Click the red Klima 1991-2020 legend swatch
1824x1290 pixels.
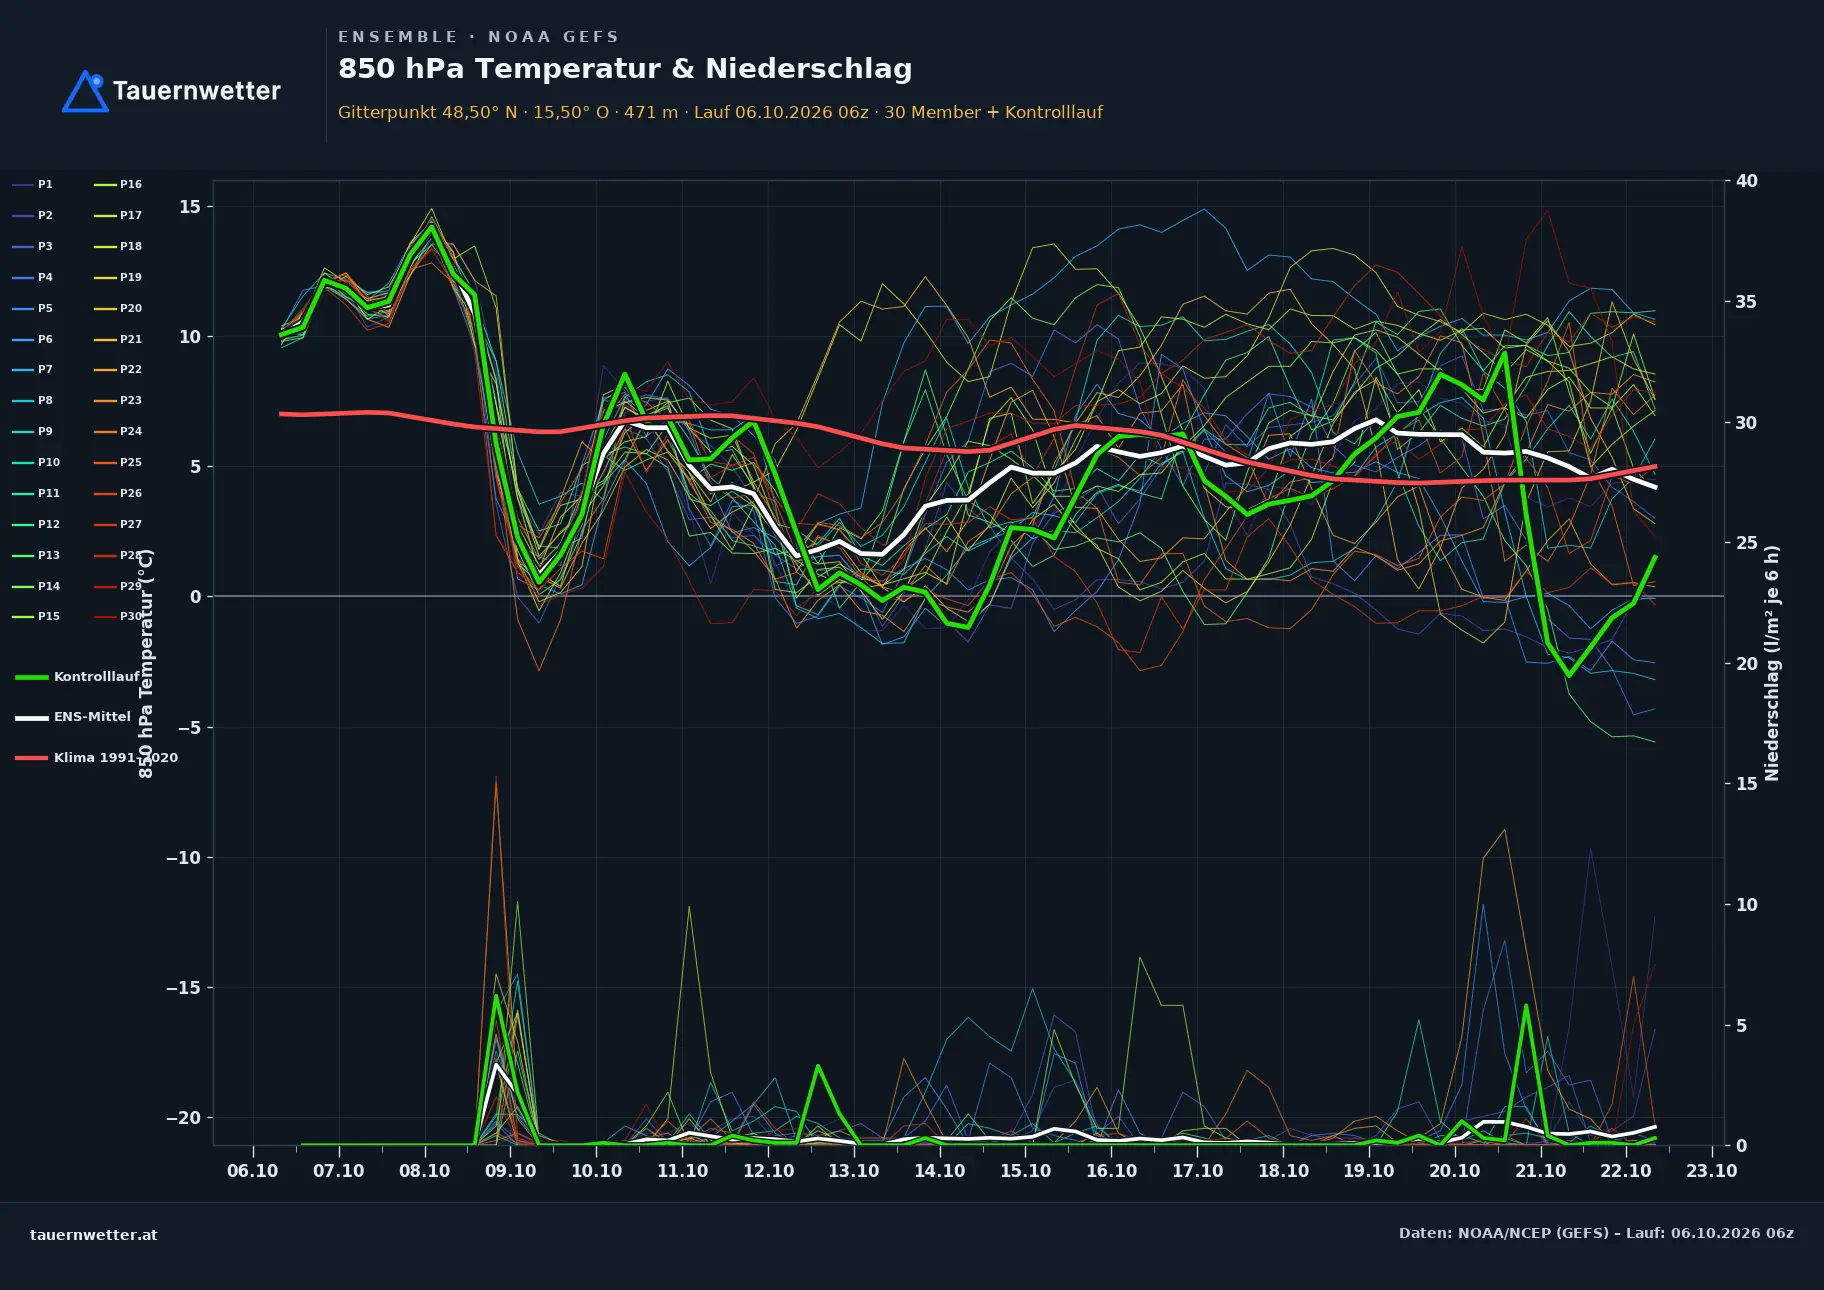(32, 758)
